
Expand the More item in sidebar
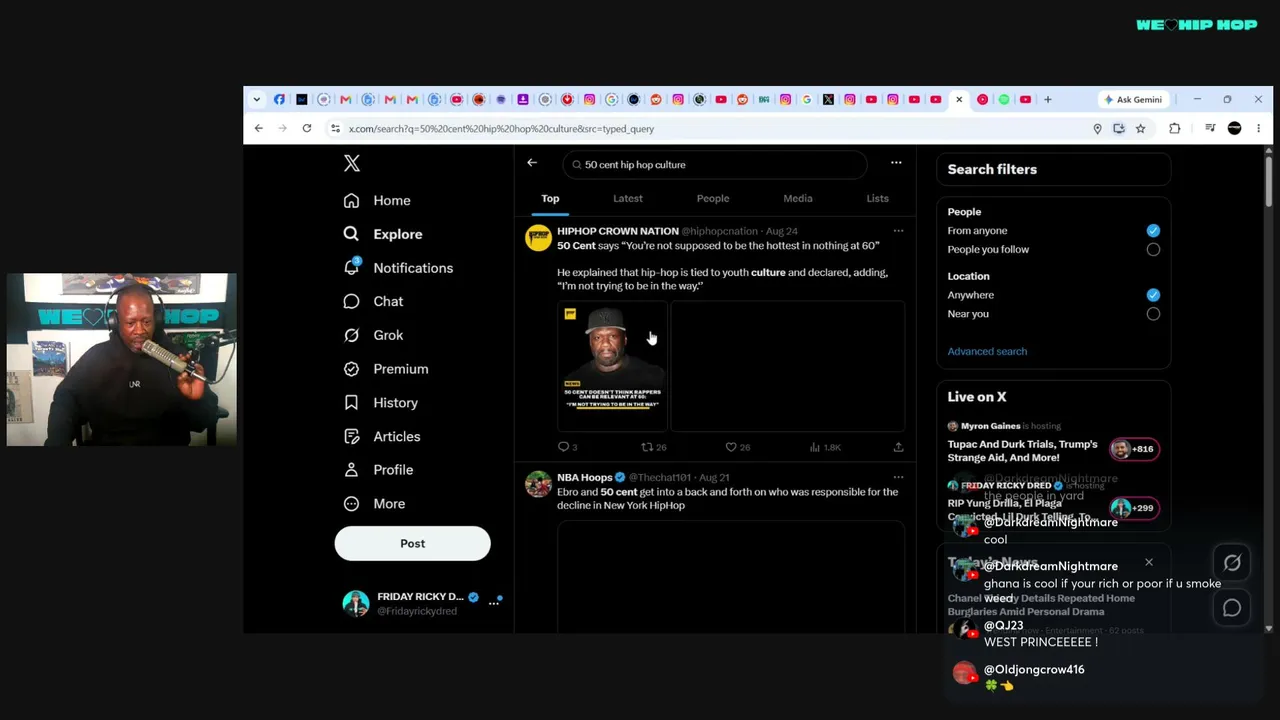(374, 504)
